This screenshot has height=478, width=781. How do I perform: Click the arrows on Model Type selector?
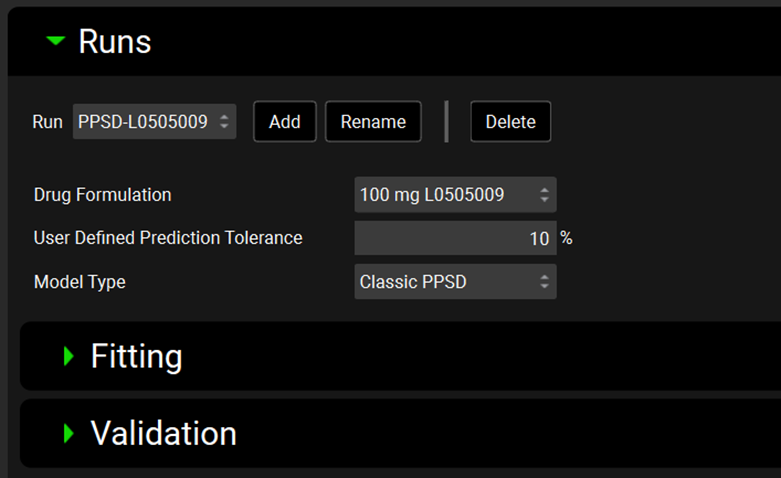coord(544,282)
